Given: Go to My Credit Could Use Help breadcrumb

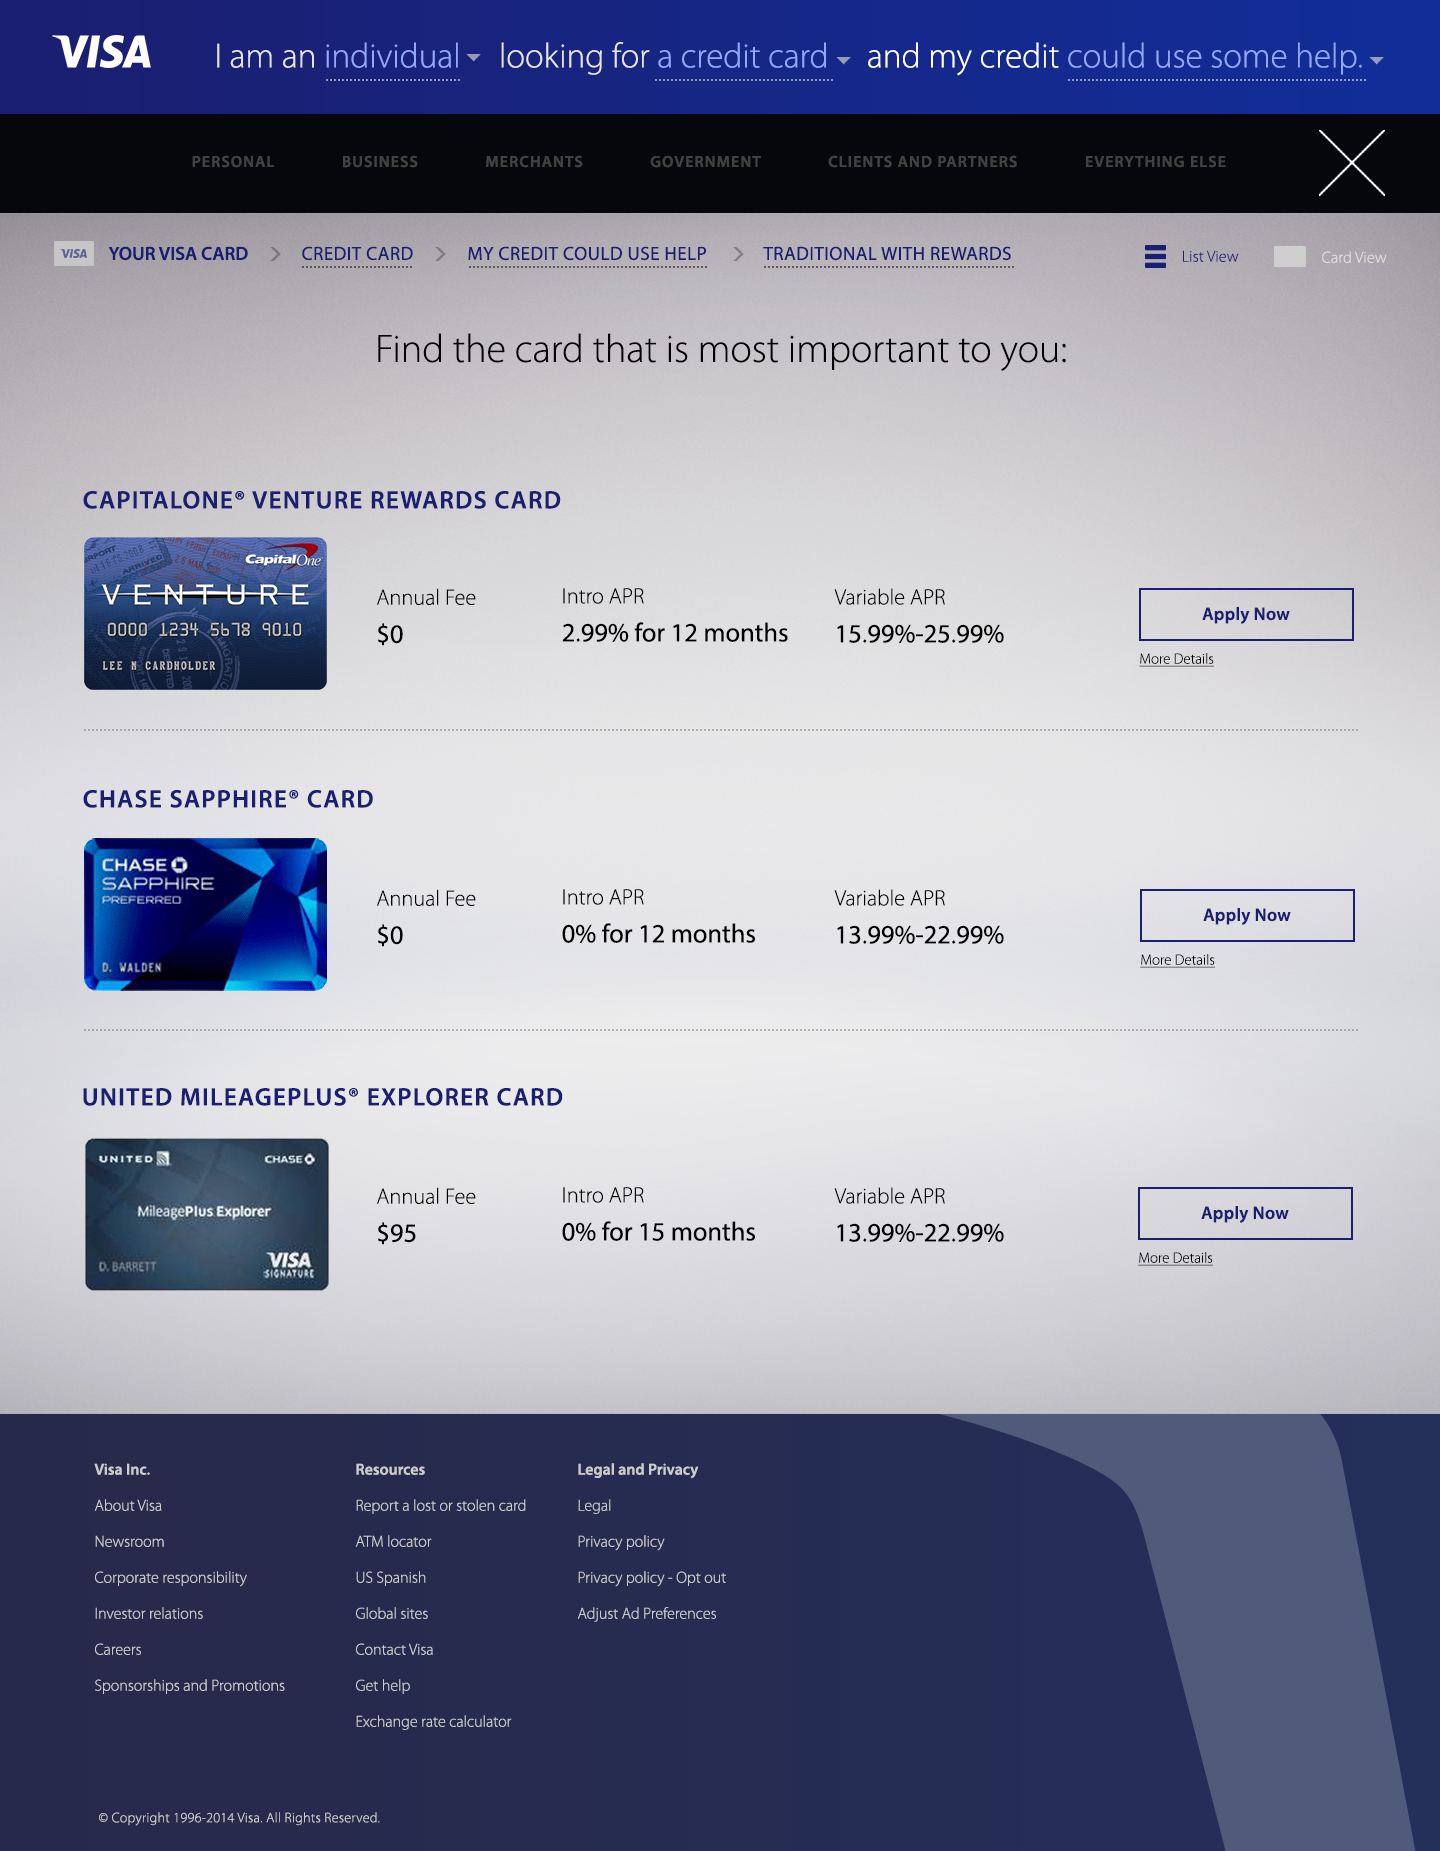Looking at the screenshot, I should point(587,254).
